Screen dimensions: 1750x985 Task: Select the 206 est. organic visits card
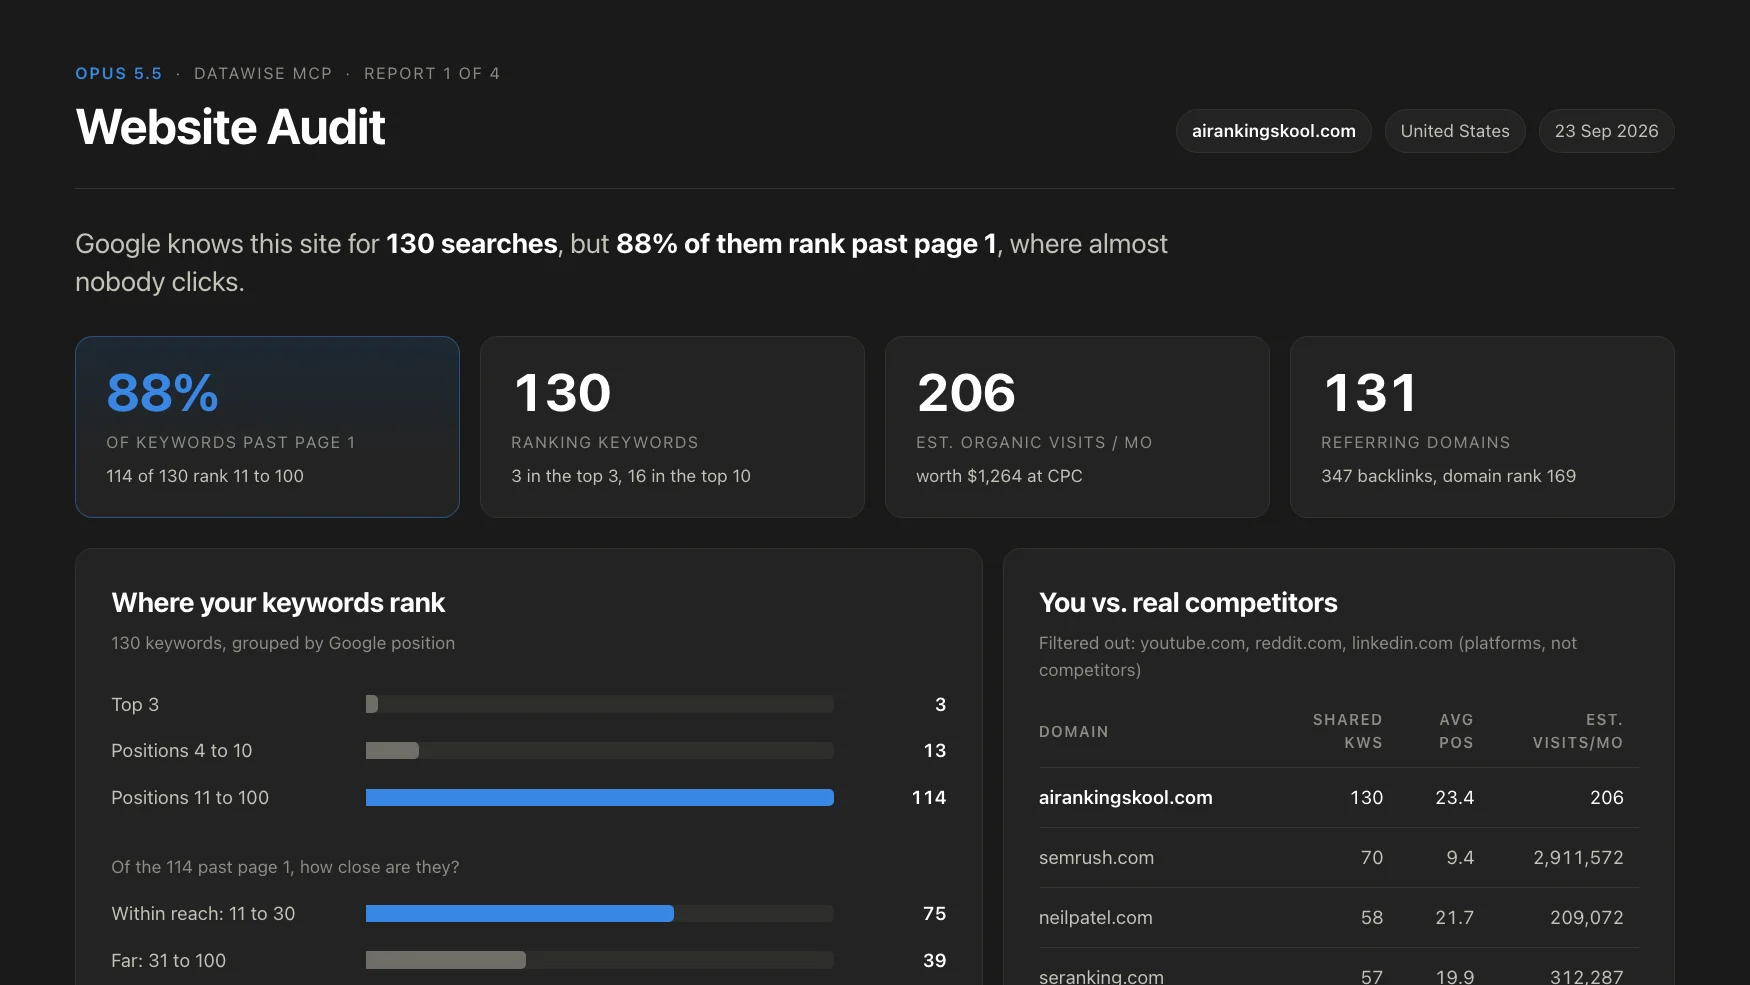1077,427
